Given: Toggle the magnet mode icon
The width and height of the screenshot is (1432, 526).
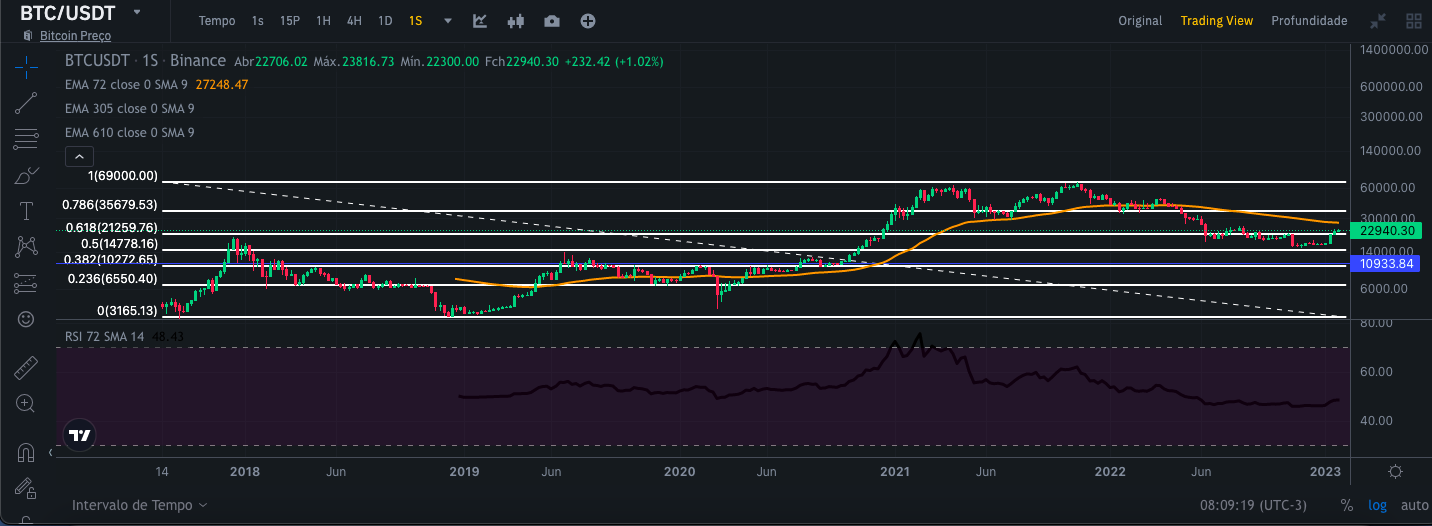Looking at the screenshot, I should tap(26, 452).
